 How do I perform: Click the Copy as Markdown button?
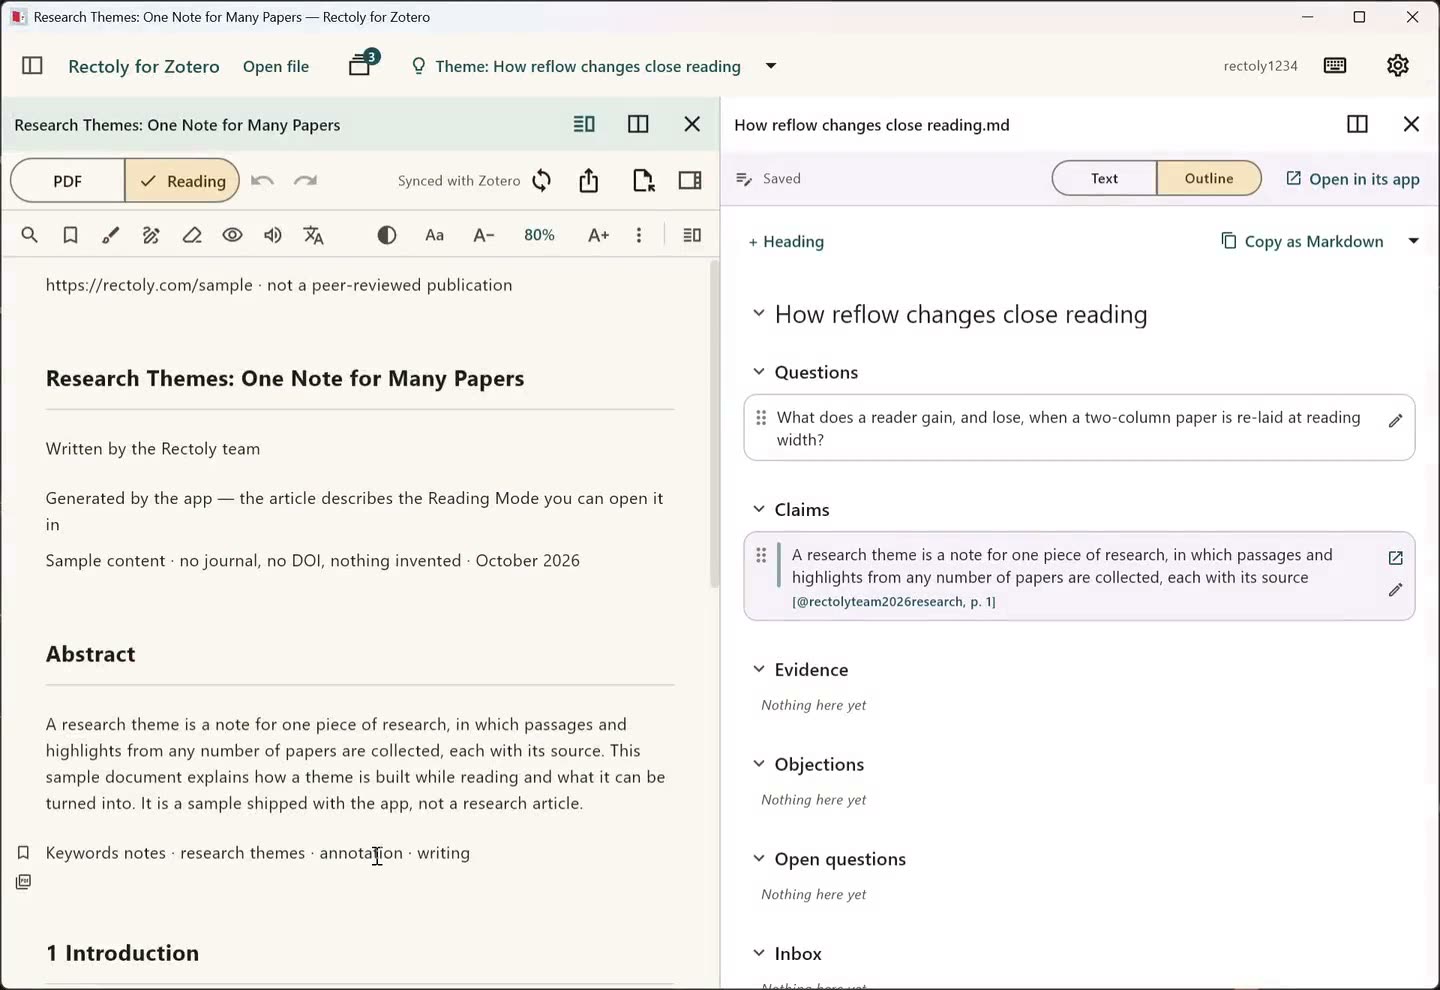point(1302,241)
